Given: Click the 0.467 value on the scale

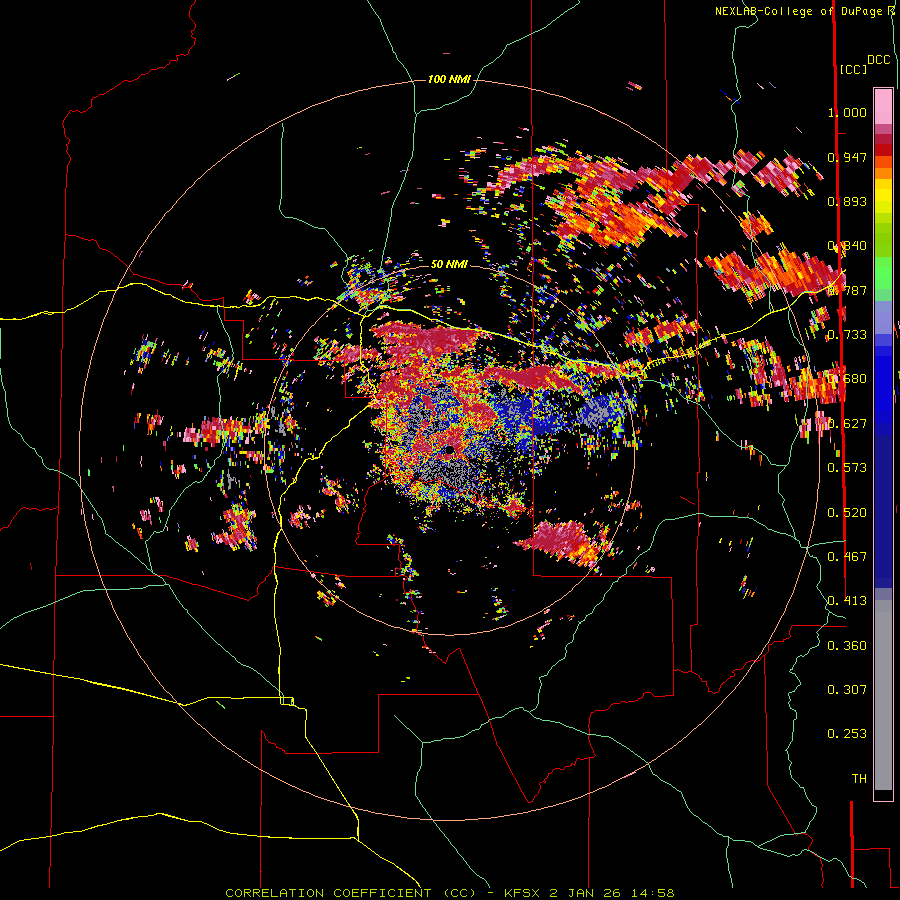Looking at the screenshot, I should 847,557.
